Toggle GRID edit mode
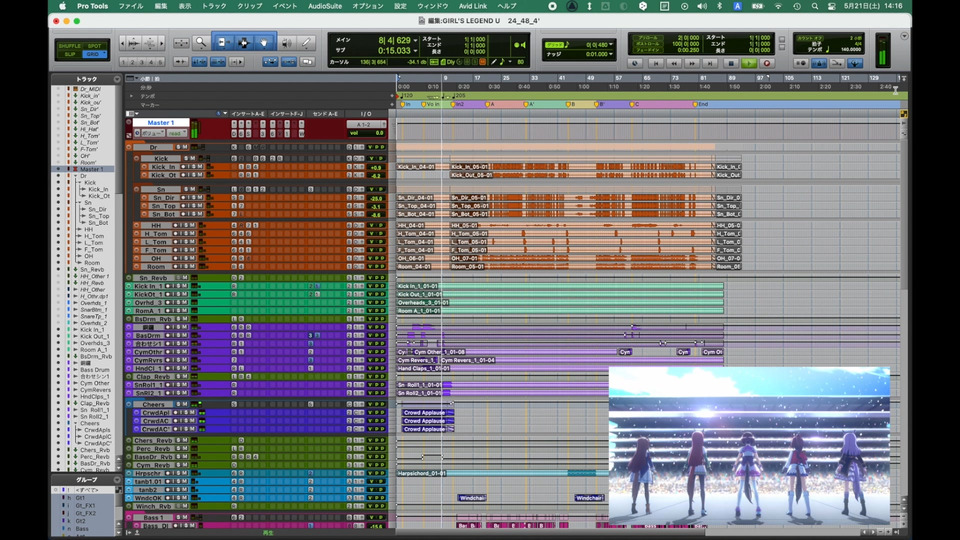This screenshot has height=540, width=960. (94, 54)
